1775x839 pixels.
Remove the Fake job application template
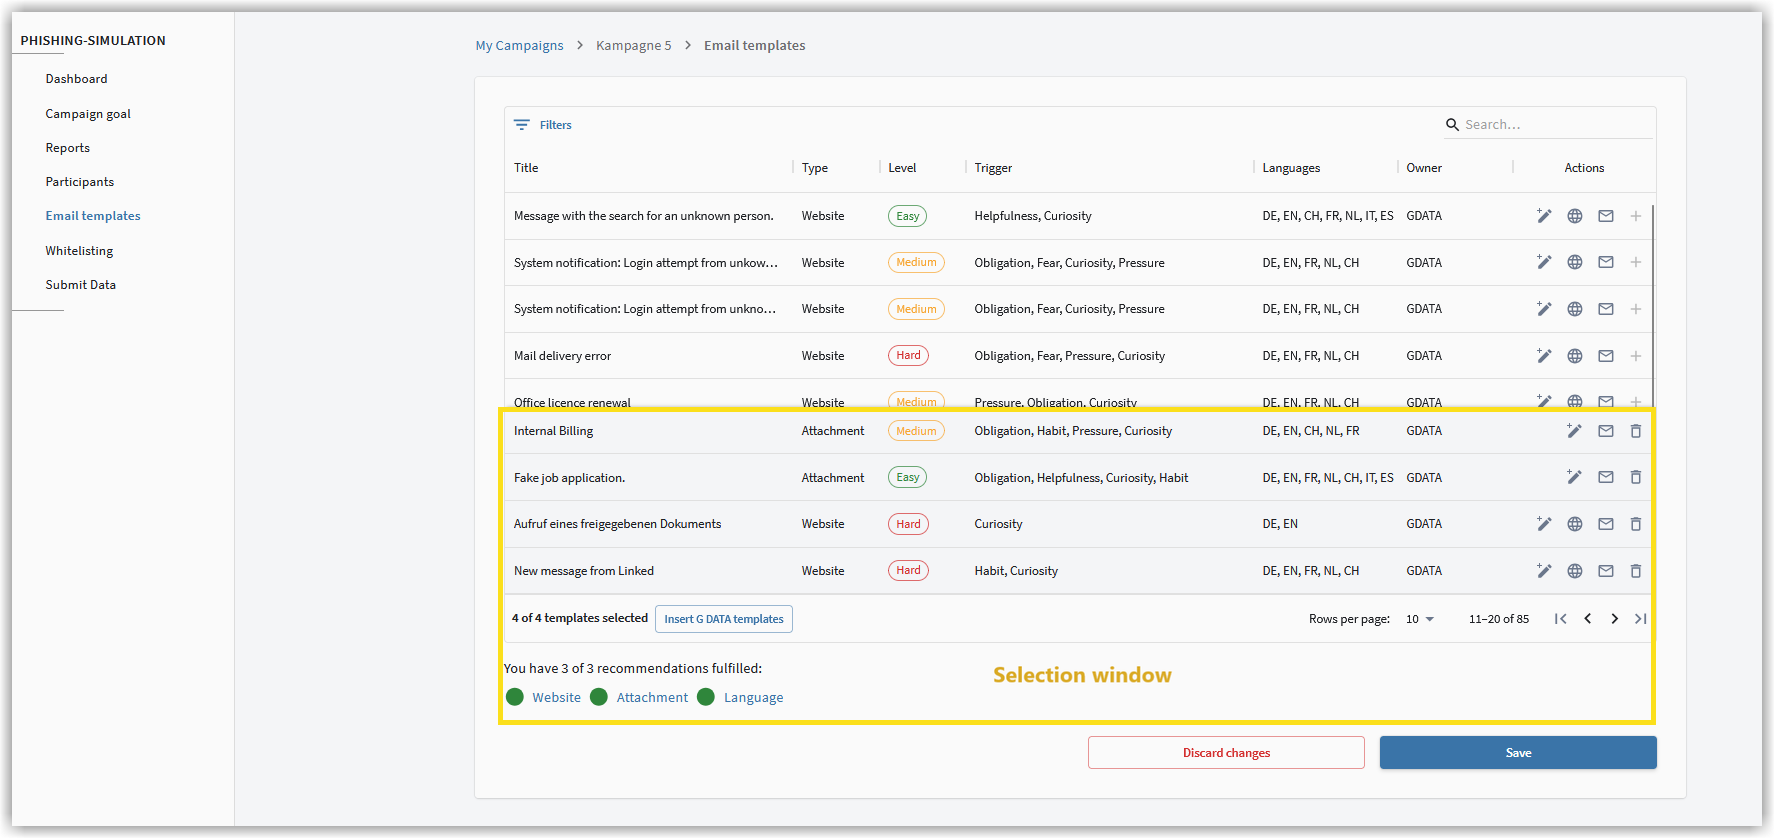click(x=1636, y=477)
